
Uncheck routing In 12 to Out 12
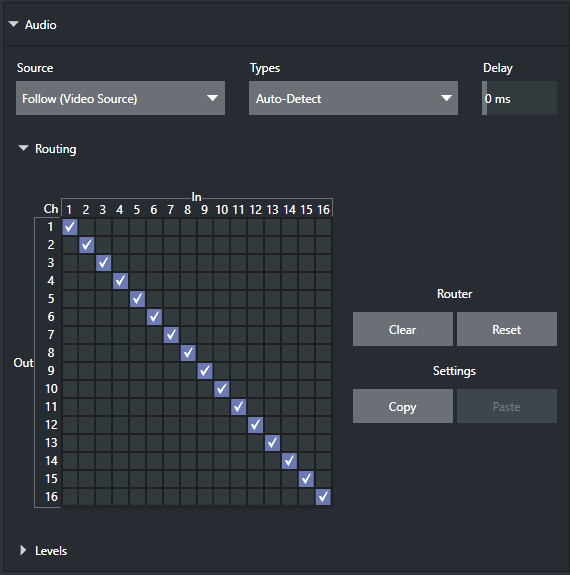tap(256, 425)
